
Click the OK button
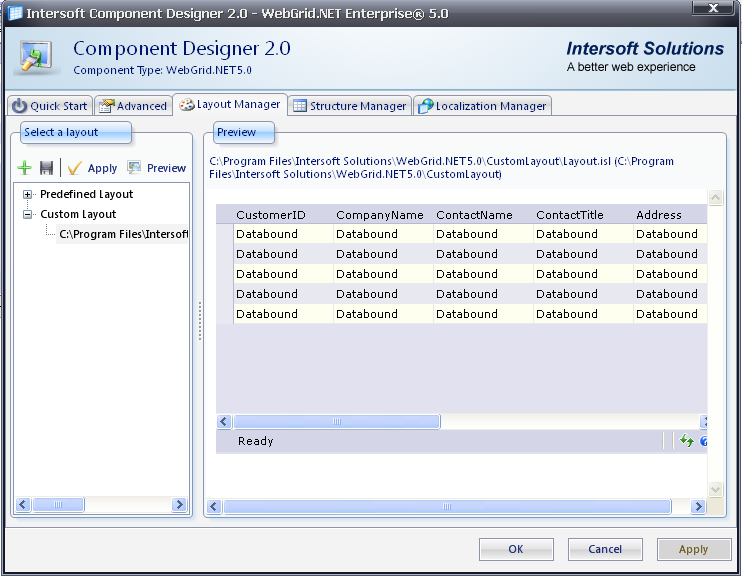point(516,549)
